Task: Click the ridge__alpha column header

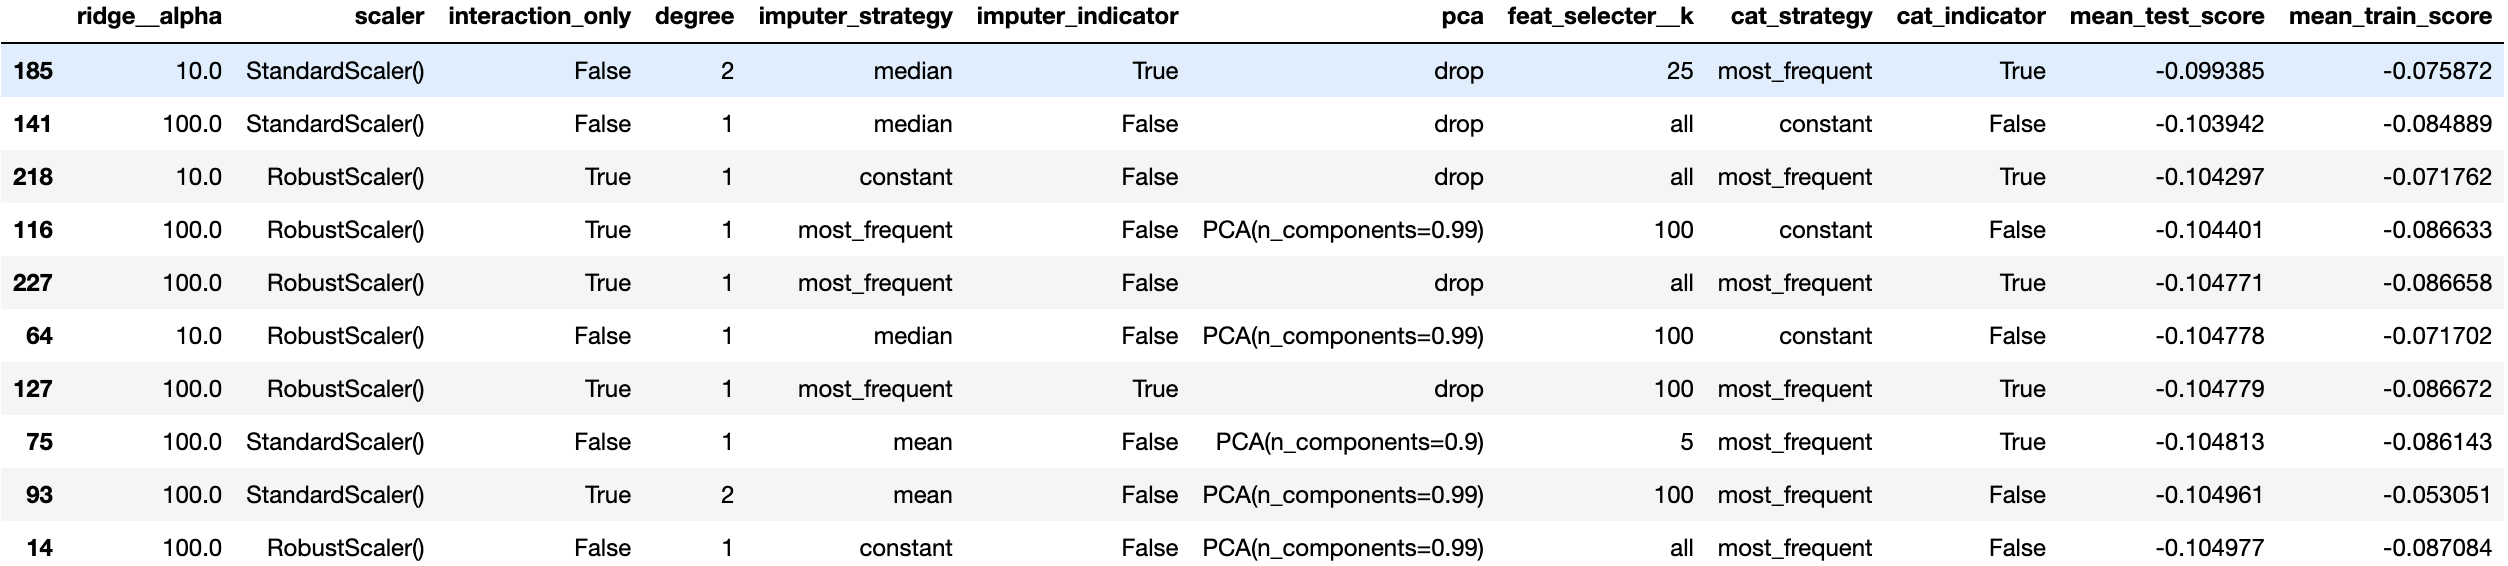Action: [x=149, y=17]
